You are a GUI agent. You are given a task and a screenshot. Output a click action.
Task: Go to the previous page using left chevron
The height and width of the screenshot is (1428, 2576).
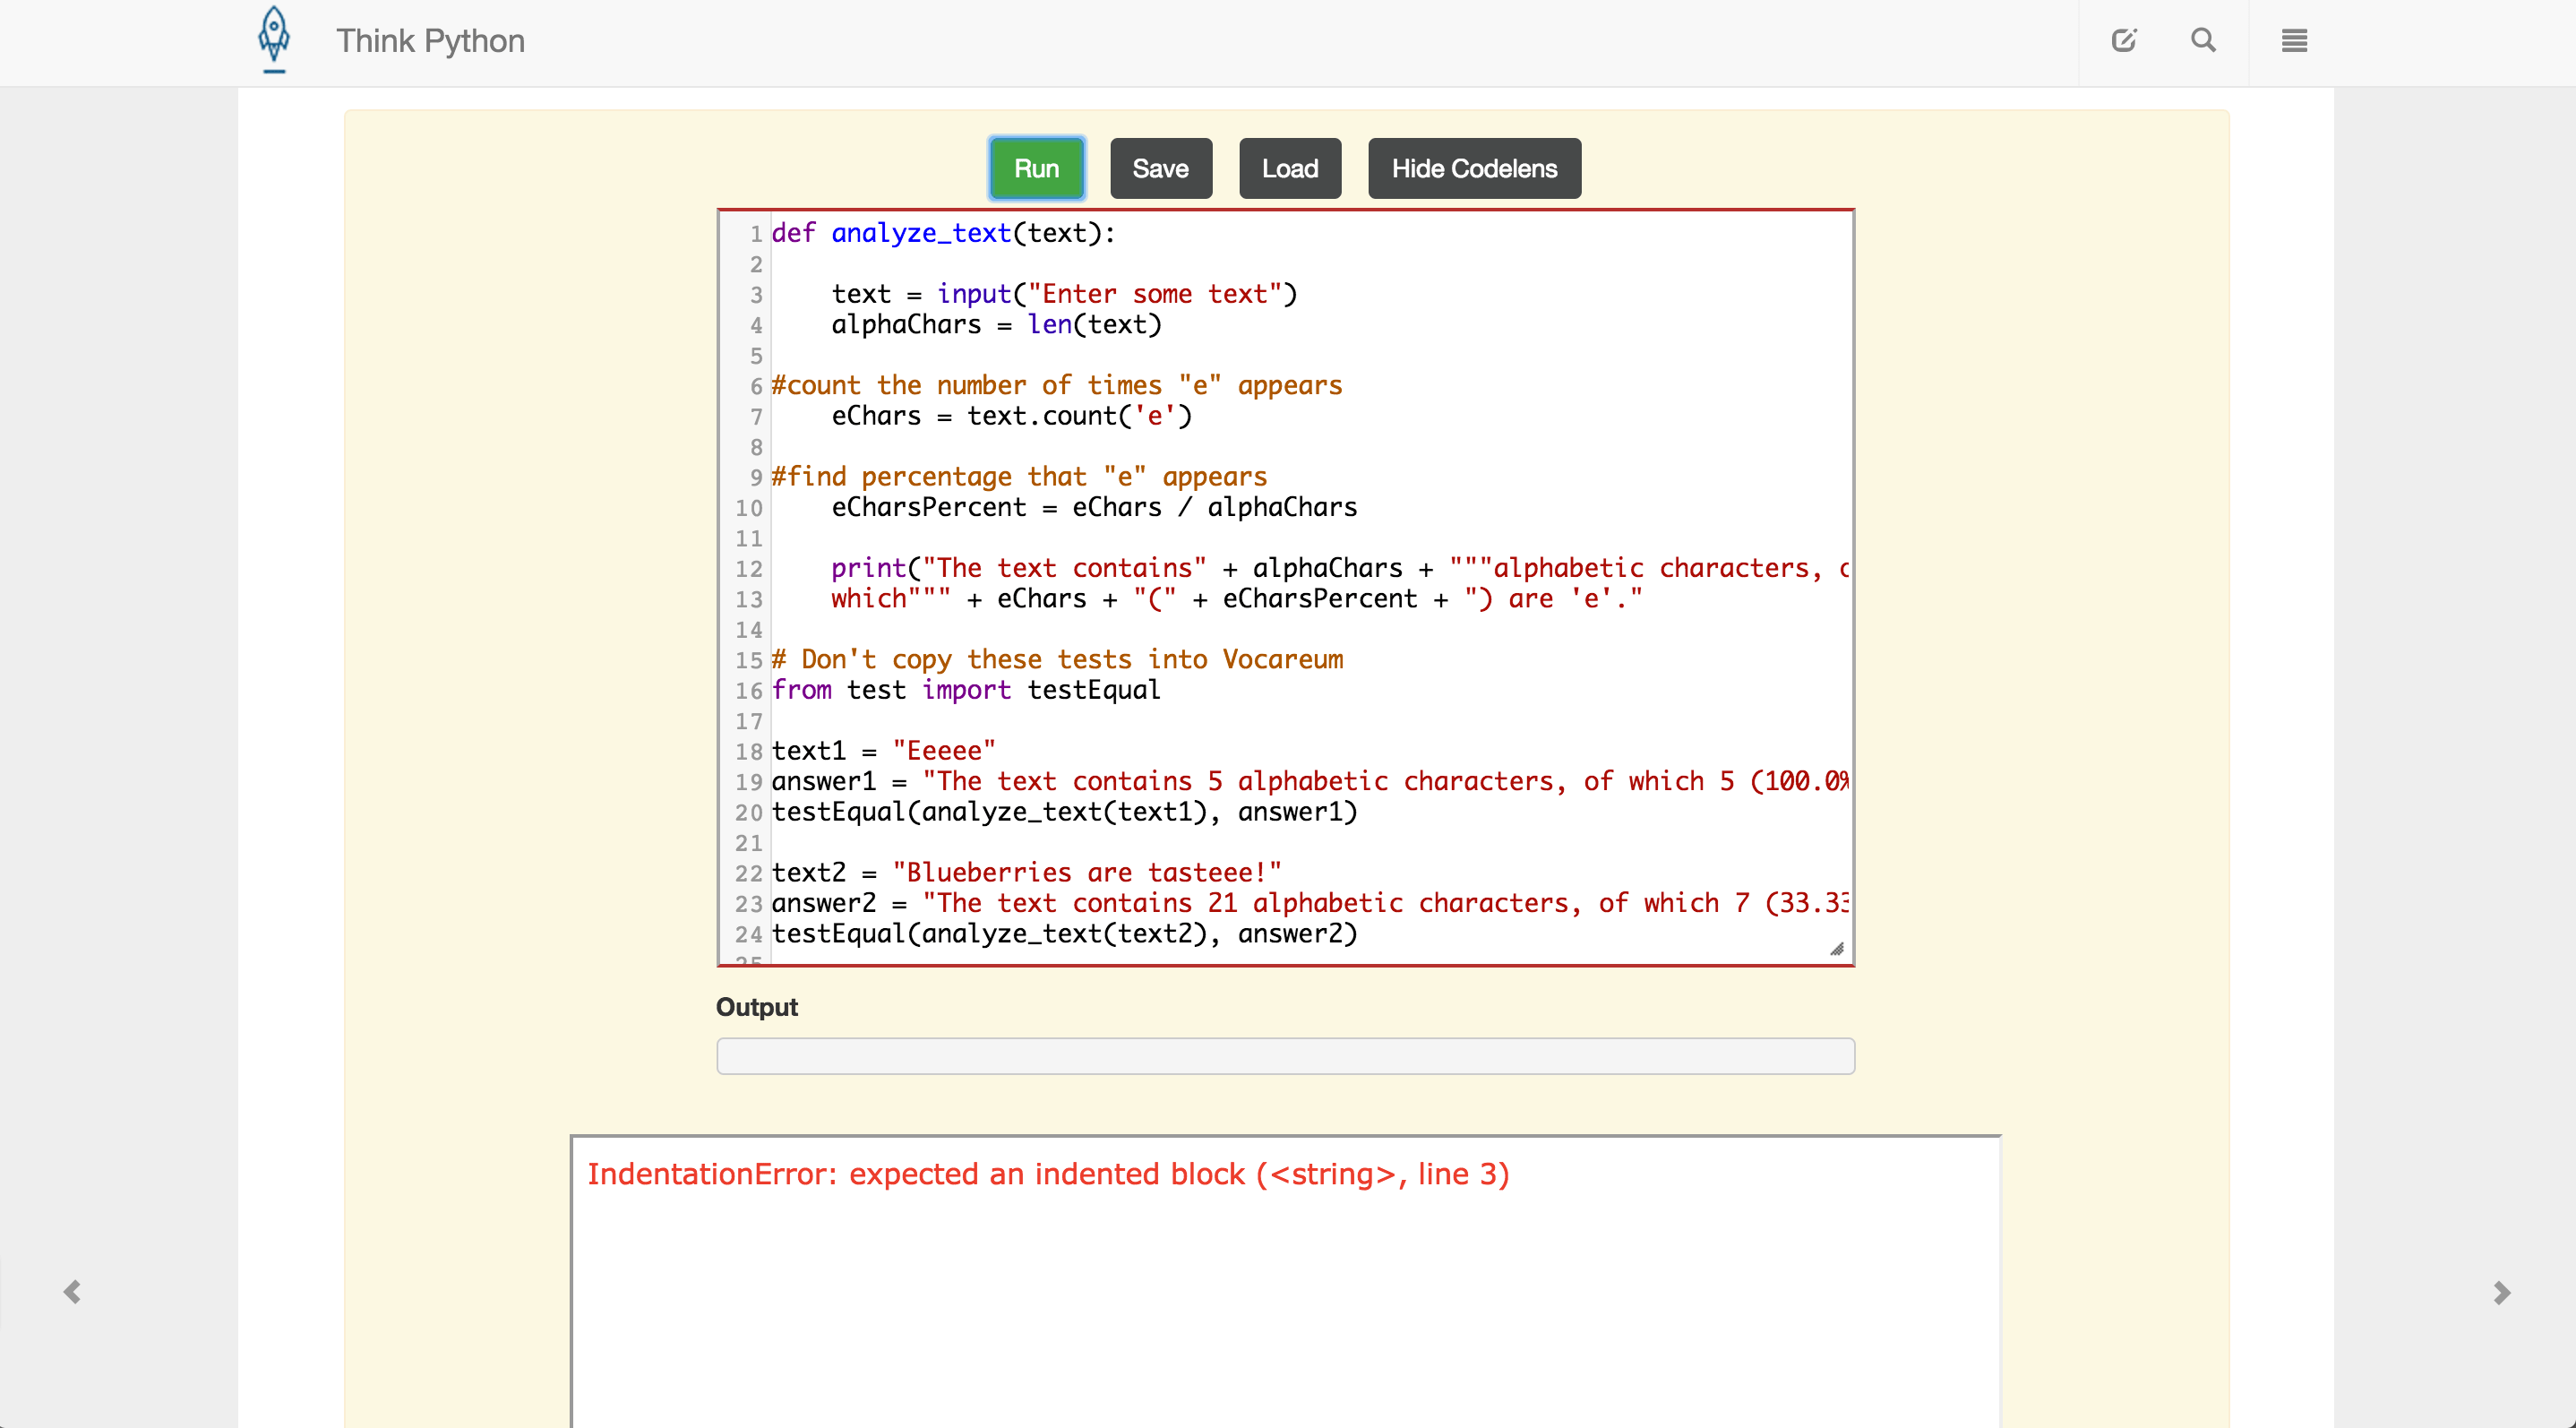tap(71, 1290)
